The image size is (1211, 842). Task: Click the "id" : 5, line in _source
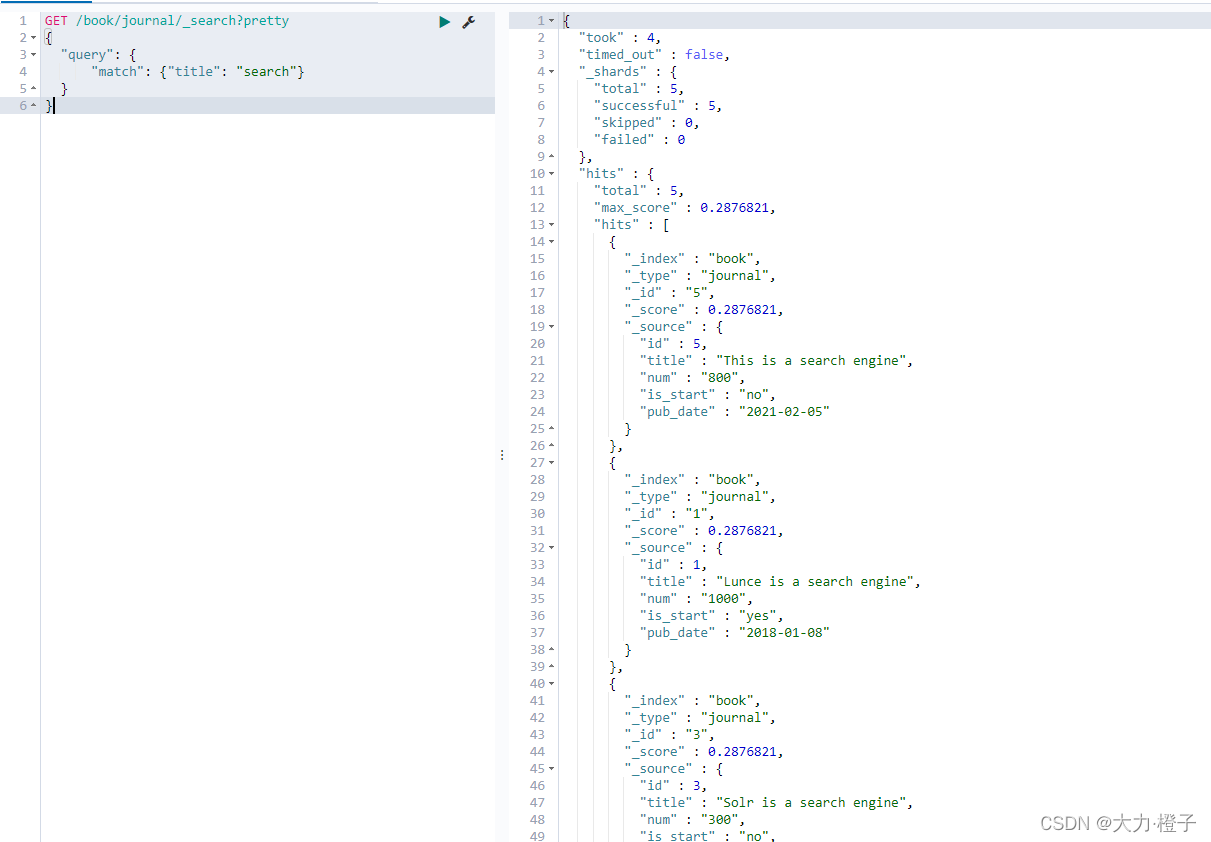(x=674, y=343)
